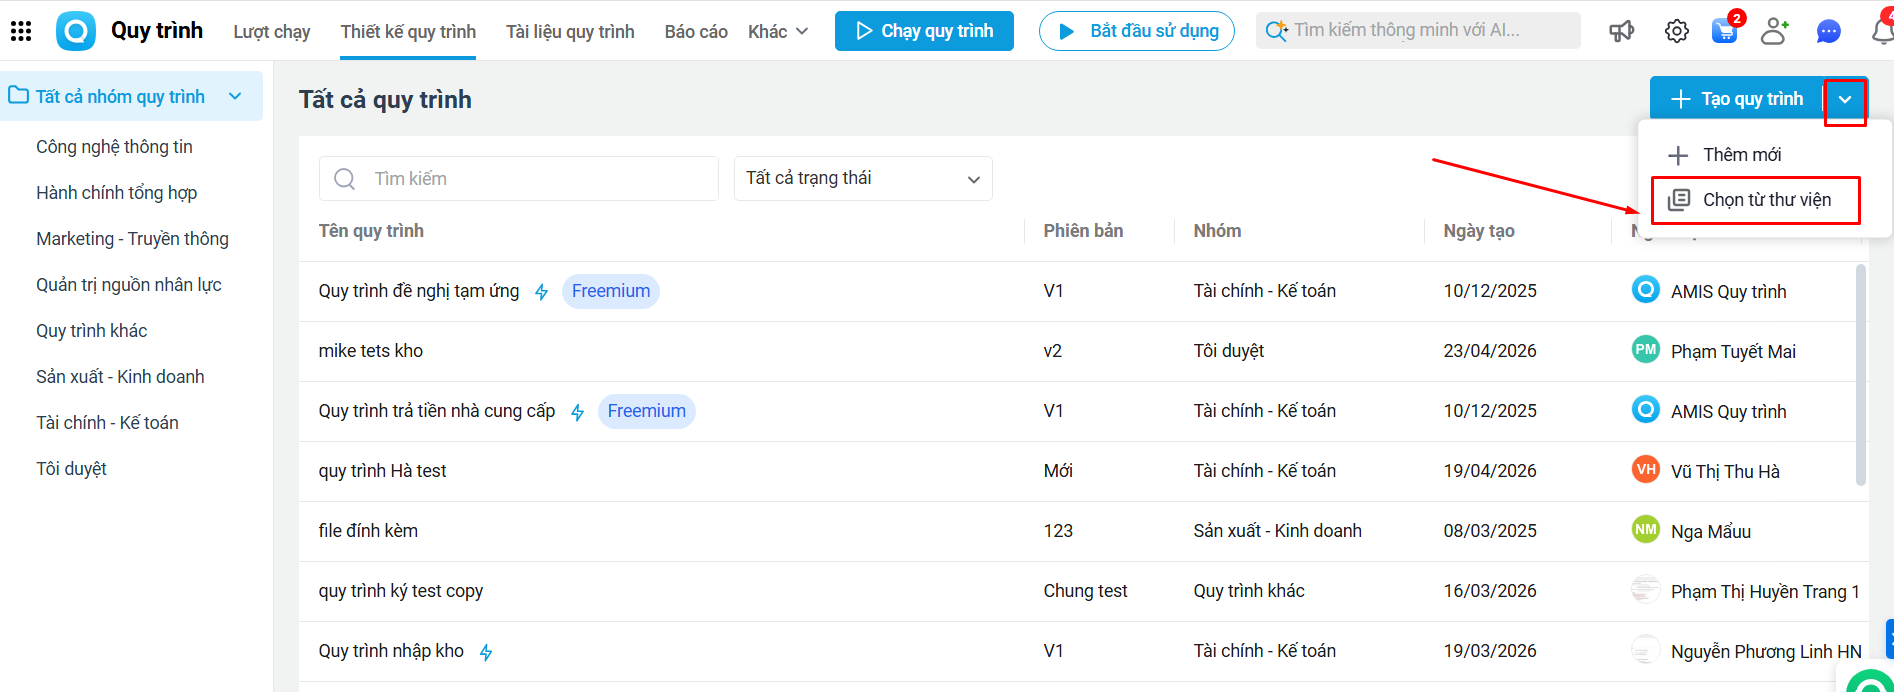Select Tài chính - Kế toán group in sidebar

coord(107,423)
